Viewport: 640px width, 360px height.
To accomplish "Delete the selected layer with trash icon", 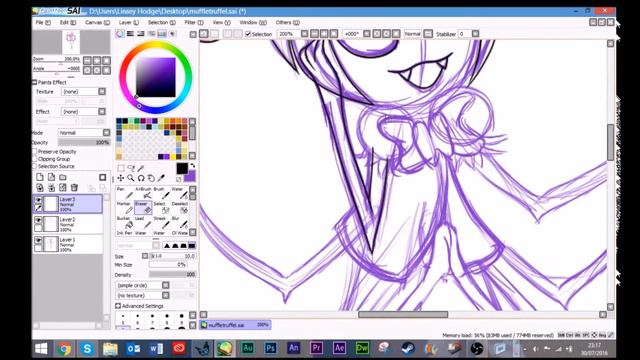I will [x=74, y=188].
